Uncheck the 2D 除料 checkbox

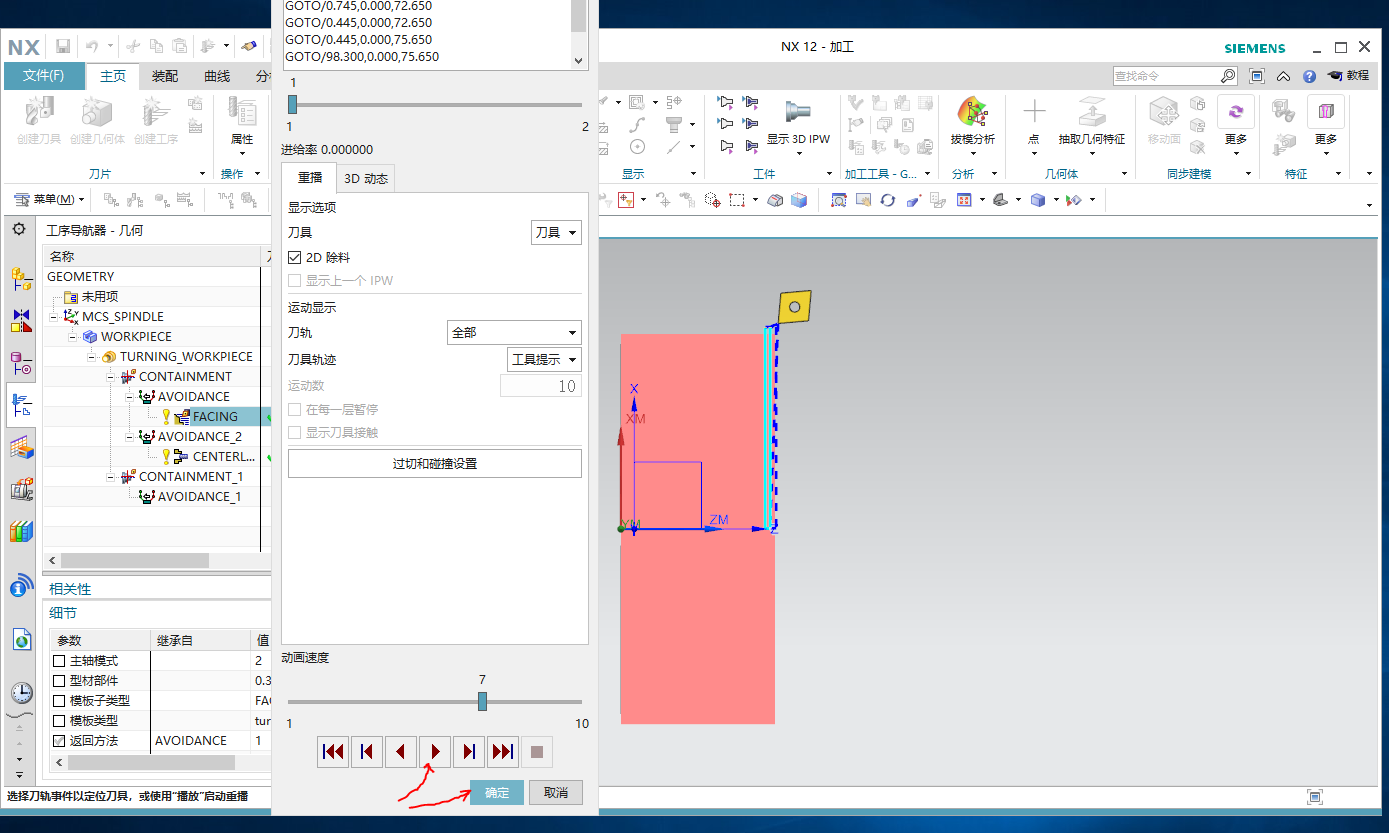(x=295, y=257)
